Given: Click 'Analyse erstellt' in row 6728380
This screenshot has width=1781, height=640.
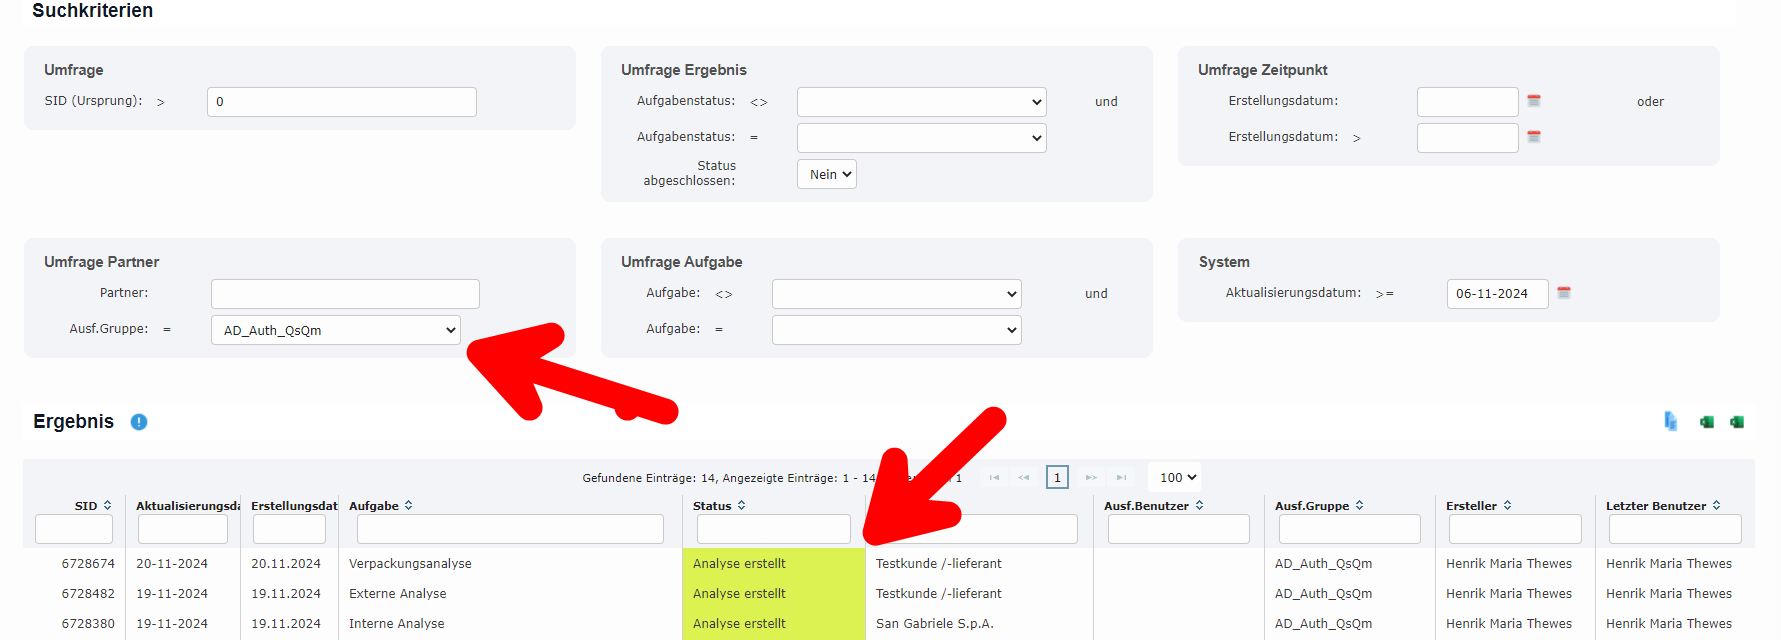Looking at the screenshot, I should (739, 624).
